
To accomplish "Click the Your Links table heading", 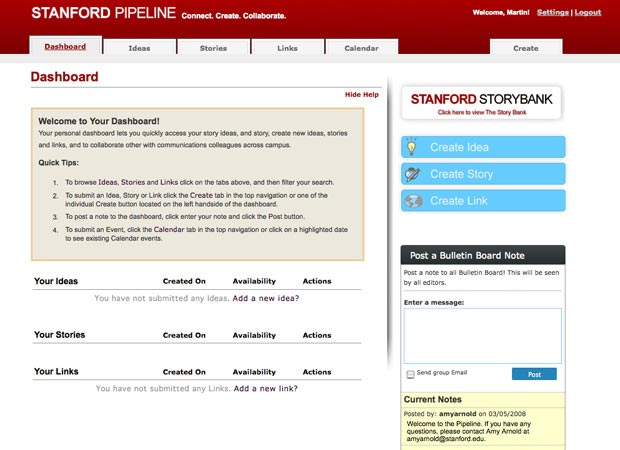I will (56, 371).
